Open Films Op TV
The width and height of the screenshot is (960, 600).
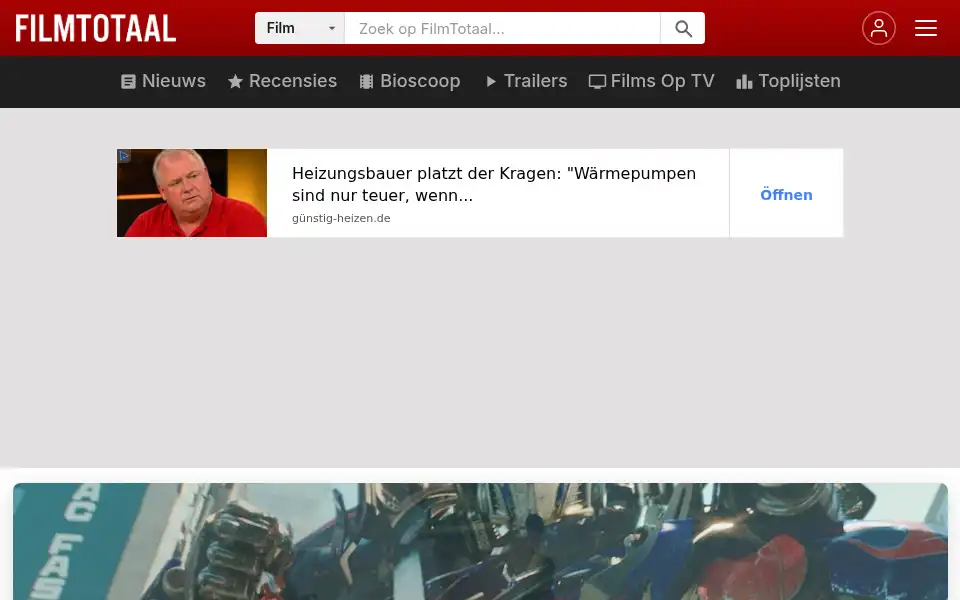point(651,81)
